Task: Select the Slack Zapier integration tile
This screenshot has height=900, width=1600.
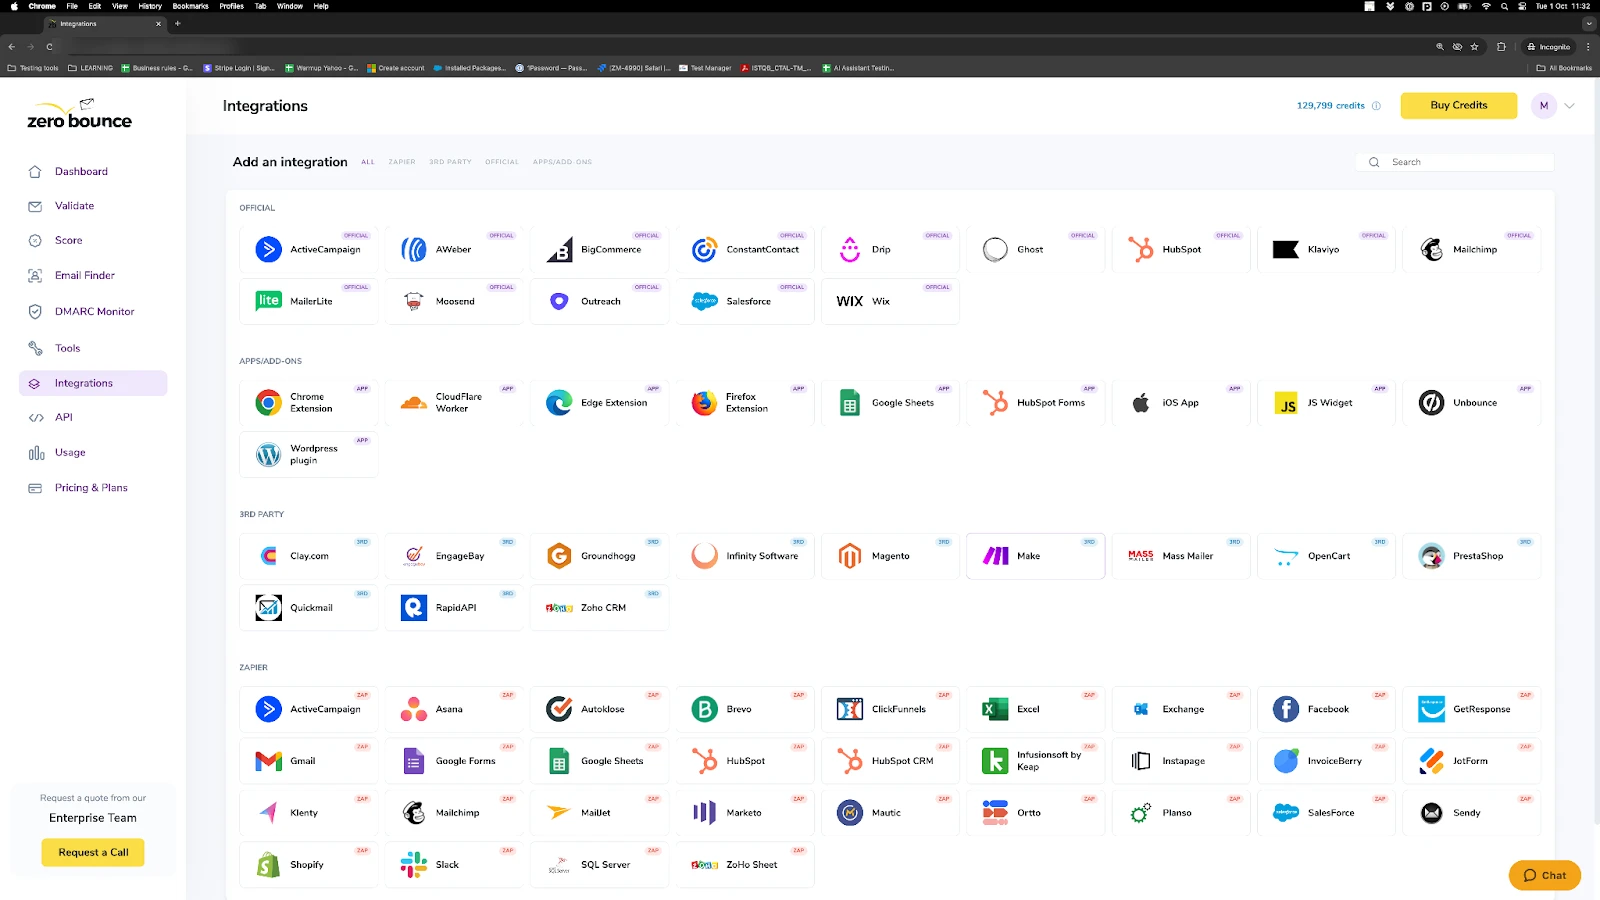Action: click(x=453, y=864)
